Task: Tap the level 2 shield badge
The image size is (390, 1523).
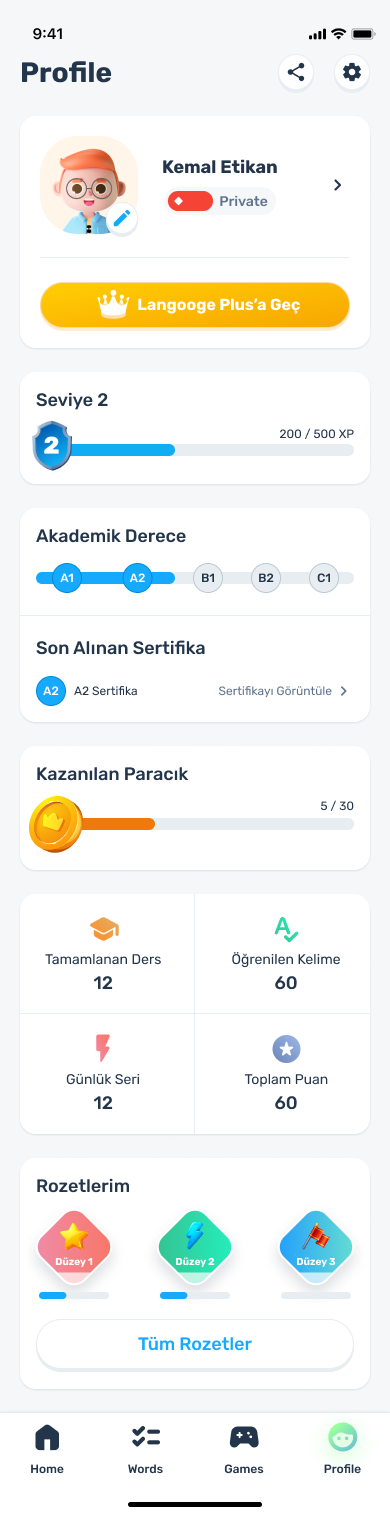Action: point(52,446)
